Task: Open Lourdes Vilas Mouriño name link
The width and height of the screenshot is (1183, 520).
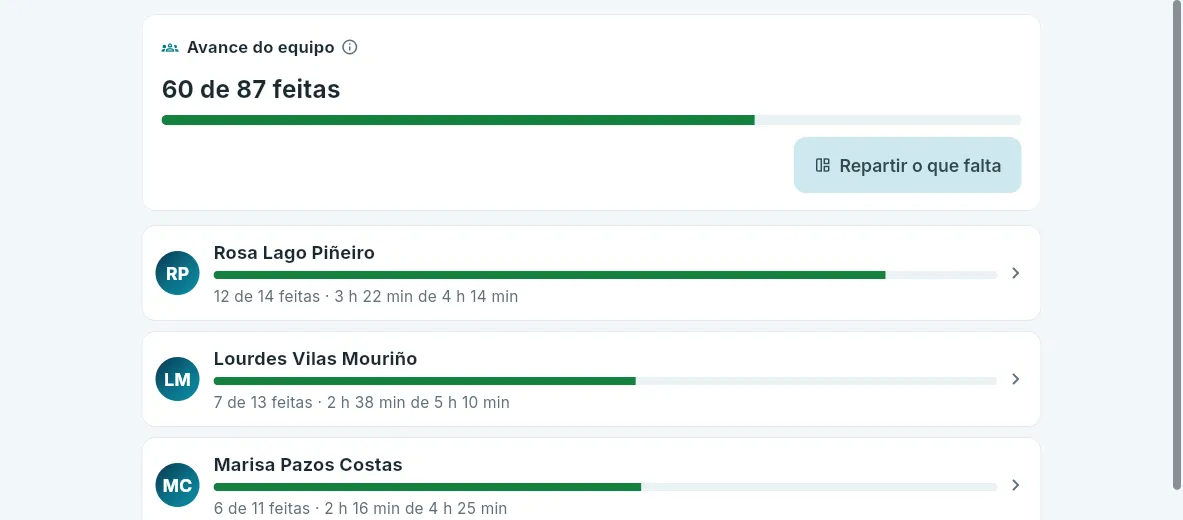Action: (x=315, y=358)
